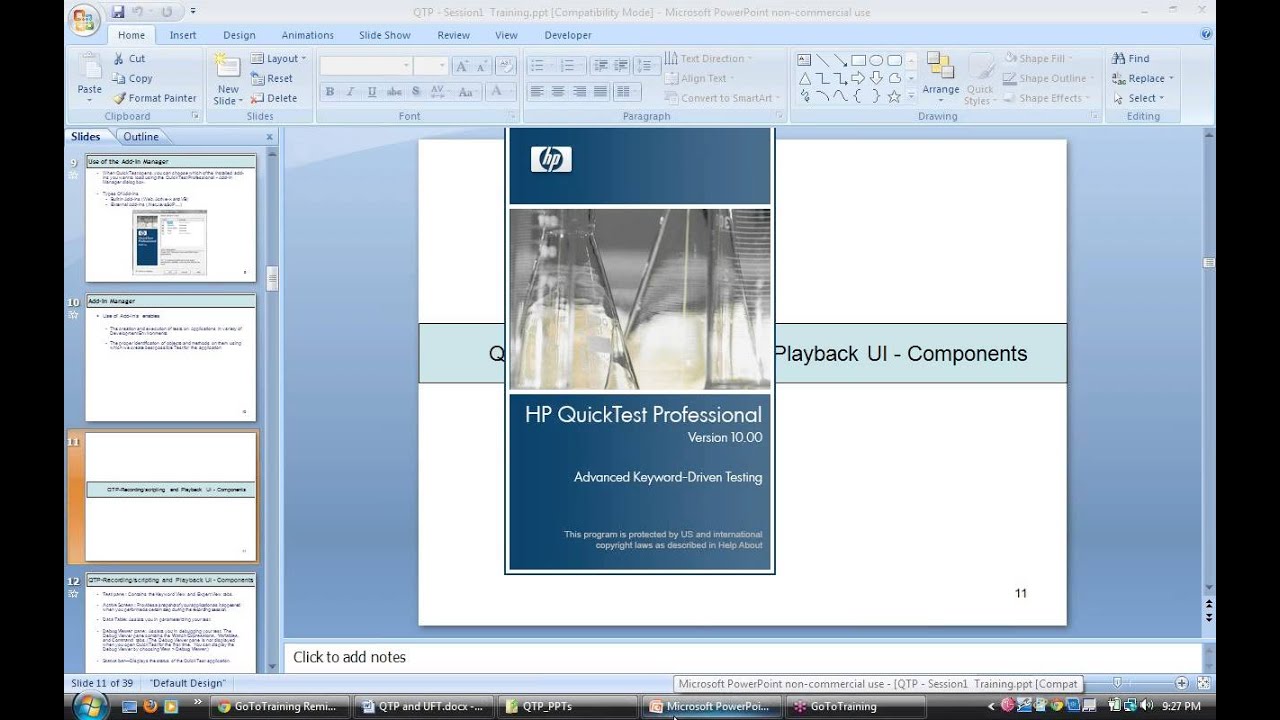Toggle Underline formatting

point(372,92)
